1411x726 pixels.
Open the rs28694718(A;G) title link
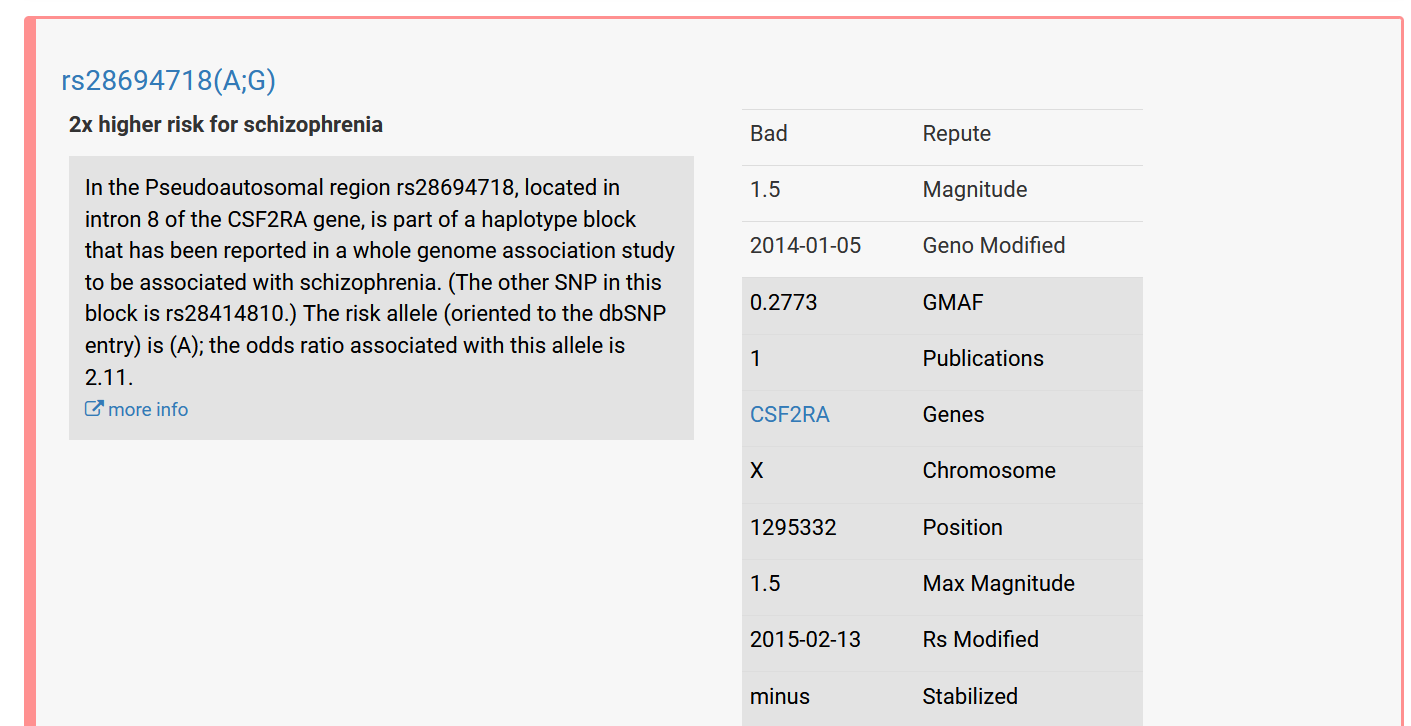(168, 81)
